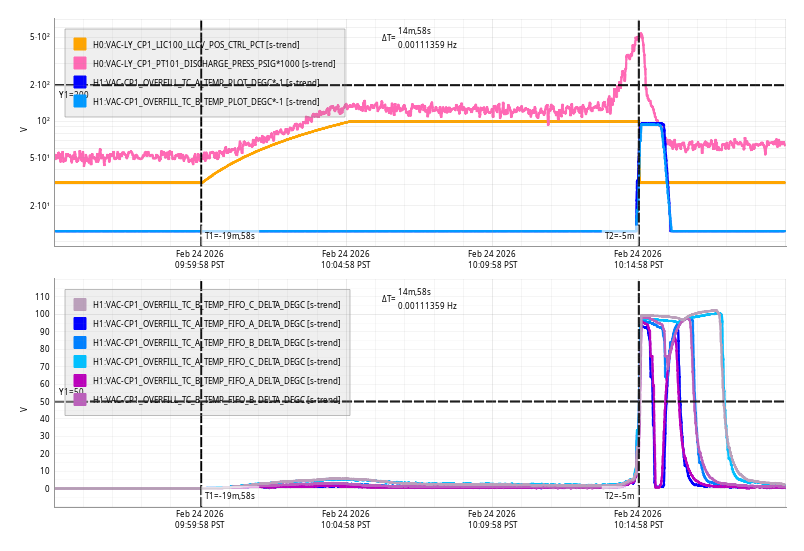Screen dimensions: 804x551
Task: Click the dark blue TC_A_TEMP_PLOT_DEGC legend swatch
Action: pyautogui.click(x=80, y=82)
